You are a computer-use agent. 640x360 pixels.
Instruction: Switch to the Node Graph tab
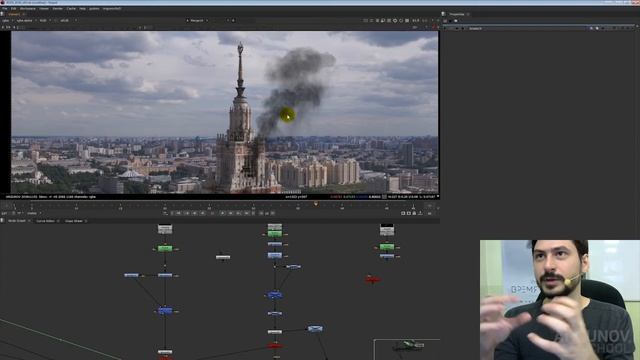click(17, 221)
